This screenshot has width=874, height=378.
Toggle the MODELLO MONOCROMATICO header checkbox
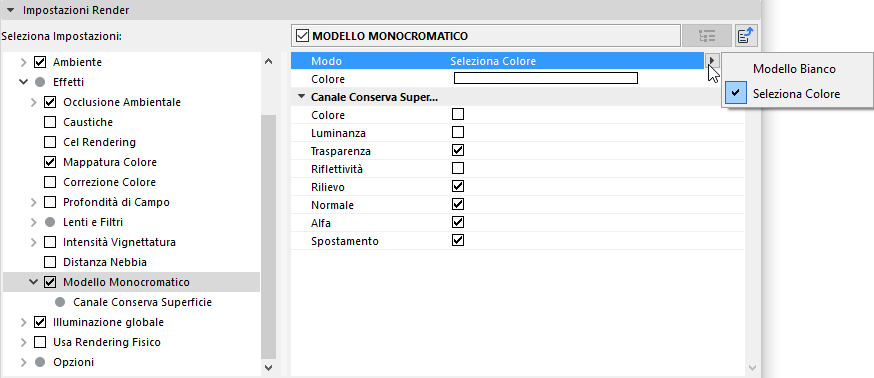(302, 36)
